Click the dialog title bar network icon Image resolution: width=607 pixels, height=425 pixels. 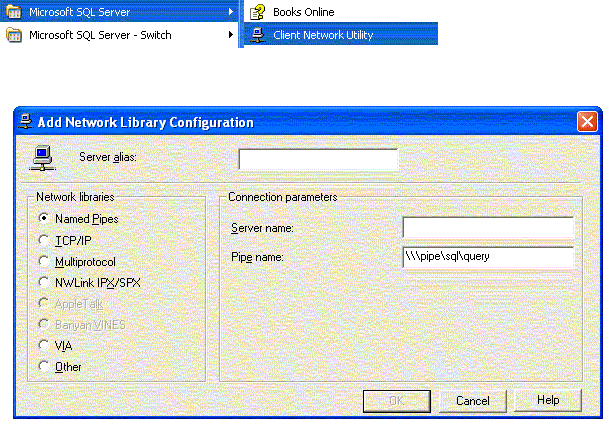pos(26,122)
